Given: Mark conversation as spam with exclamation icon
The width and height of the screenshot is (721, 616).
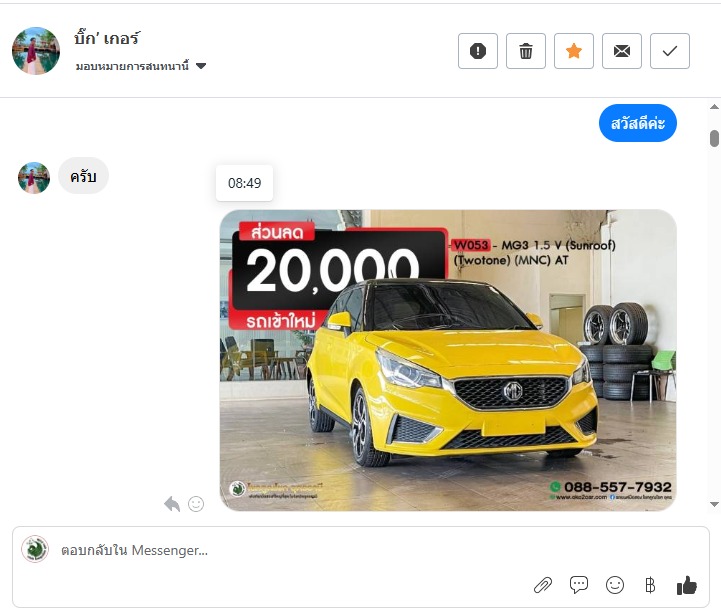Looking at the screenshot, I should tap(478, 51).
